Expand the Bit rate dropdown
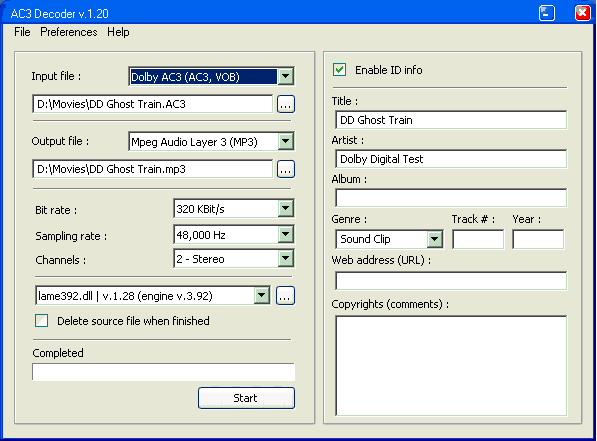This screenshot has width=597, height=441. pos(286,208)
